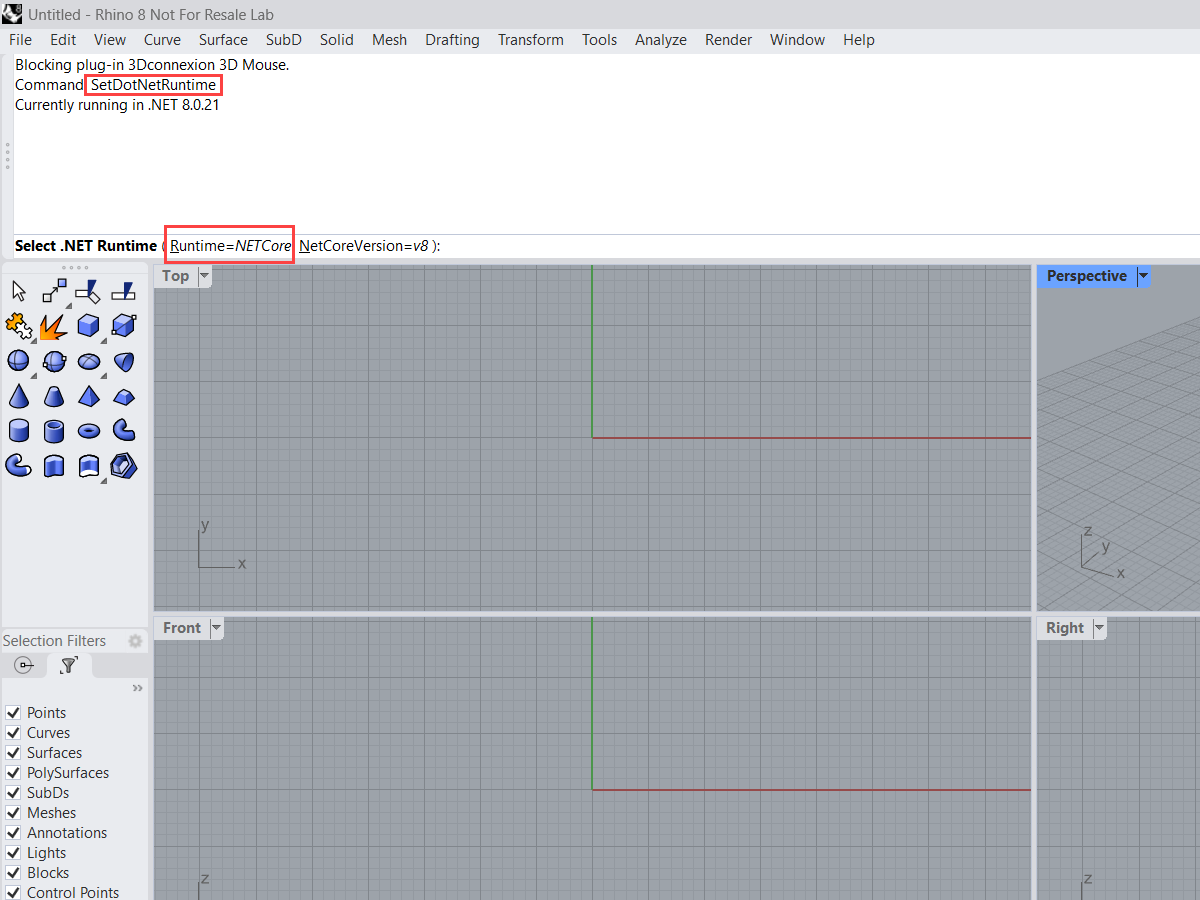This screenshot has width=1200, height=900.
Task: Select the Tube tool
Action: pyautogui.click(x=54, y=430)
